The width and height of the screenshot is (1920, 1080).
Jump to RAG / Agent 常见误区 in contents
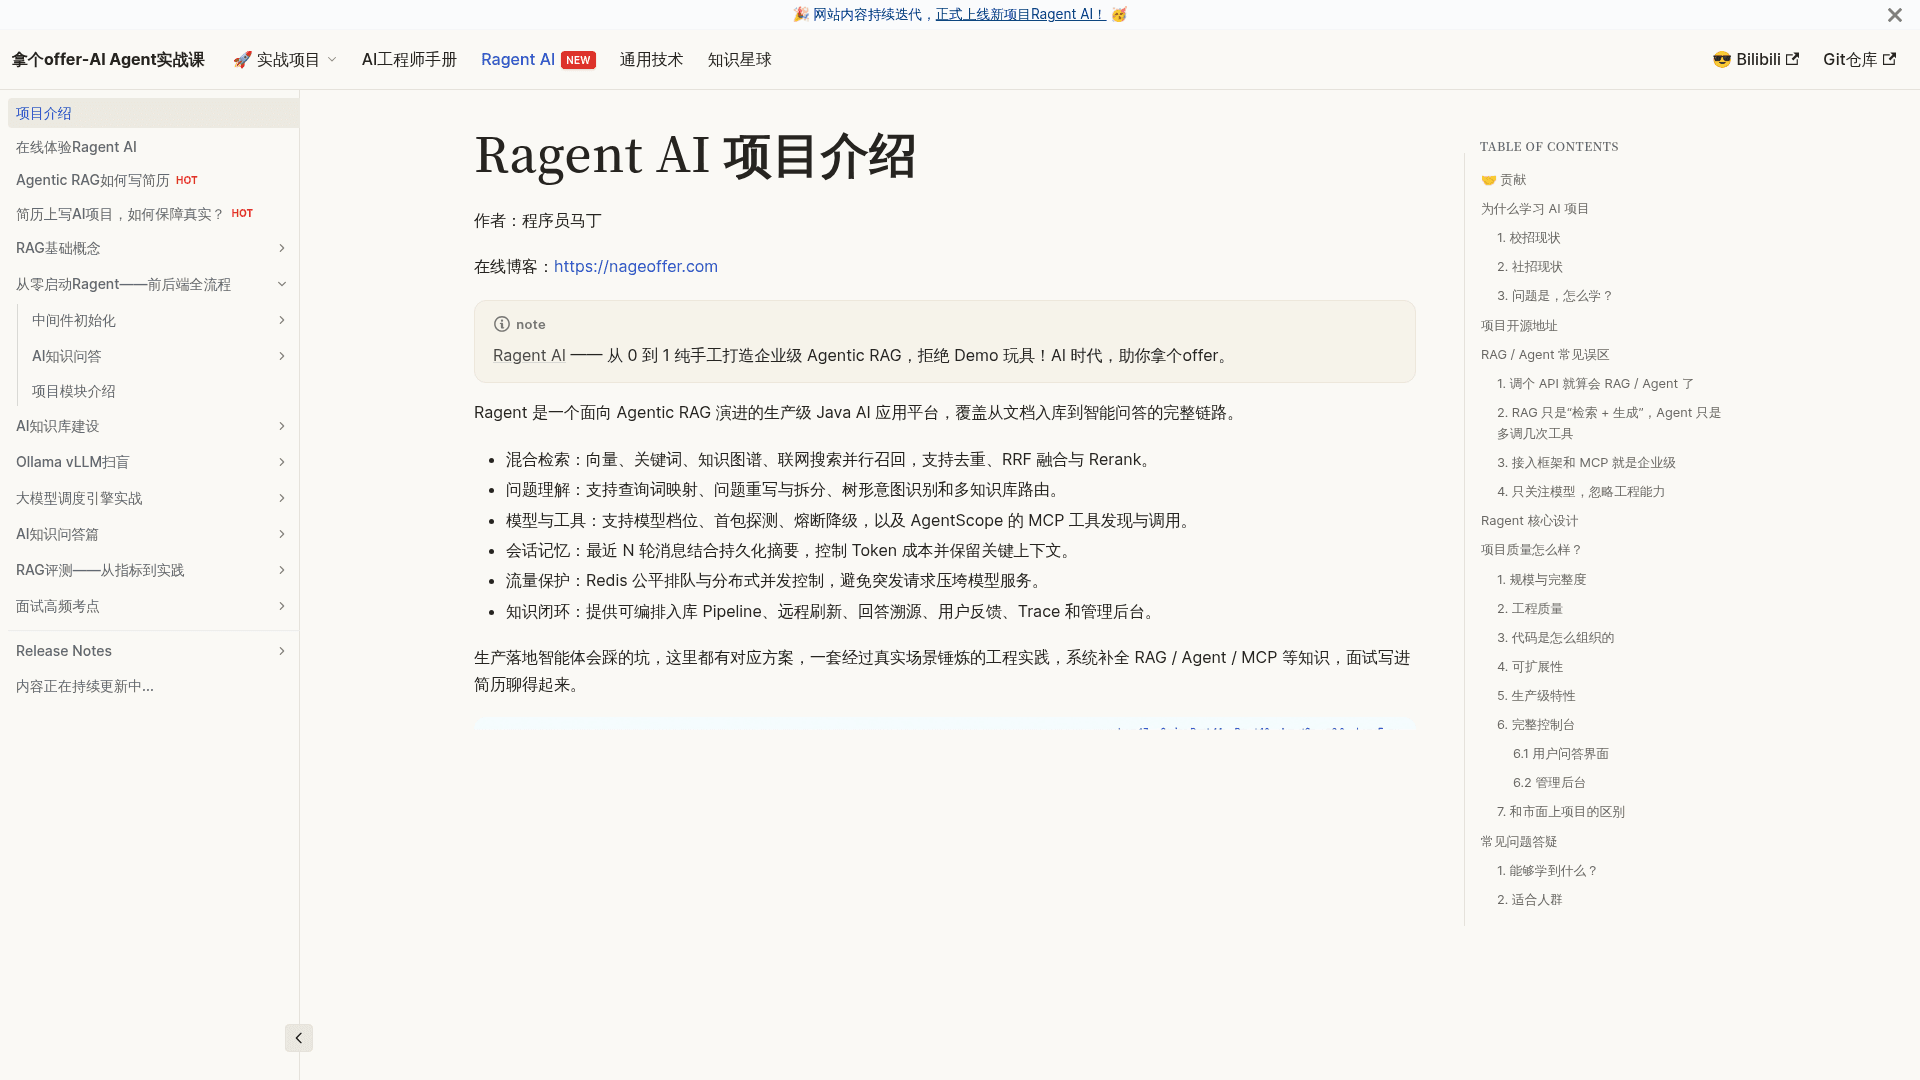(1545, 355)
